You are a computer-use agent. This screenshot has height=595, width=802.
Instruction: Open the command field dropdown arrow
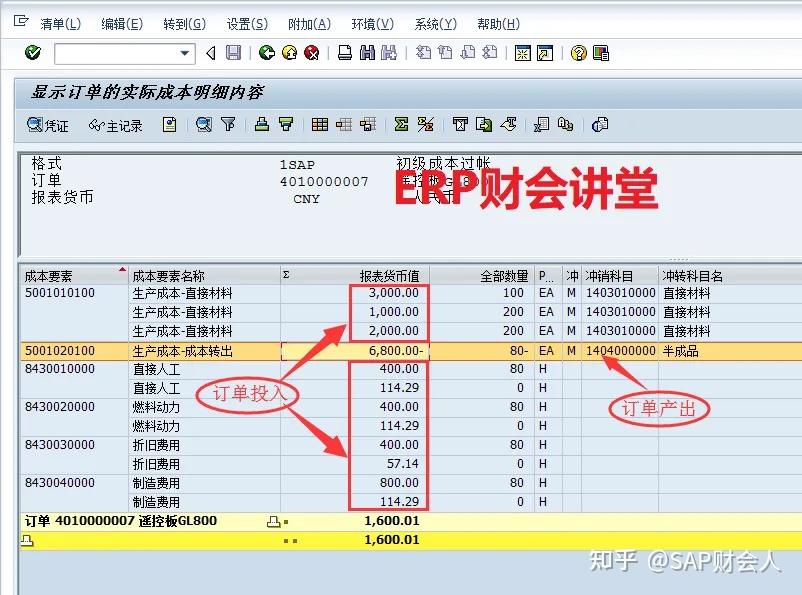[x=185, y=54]
